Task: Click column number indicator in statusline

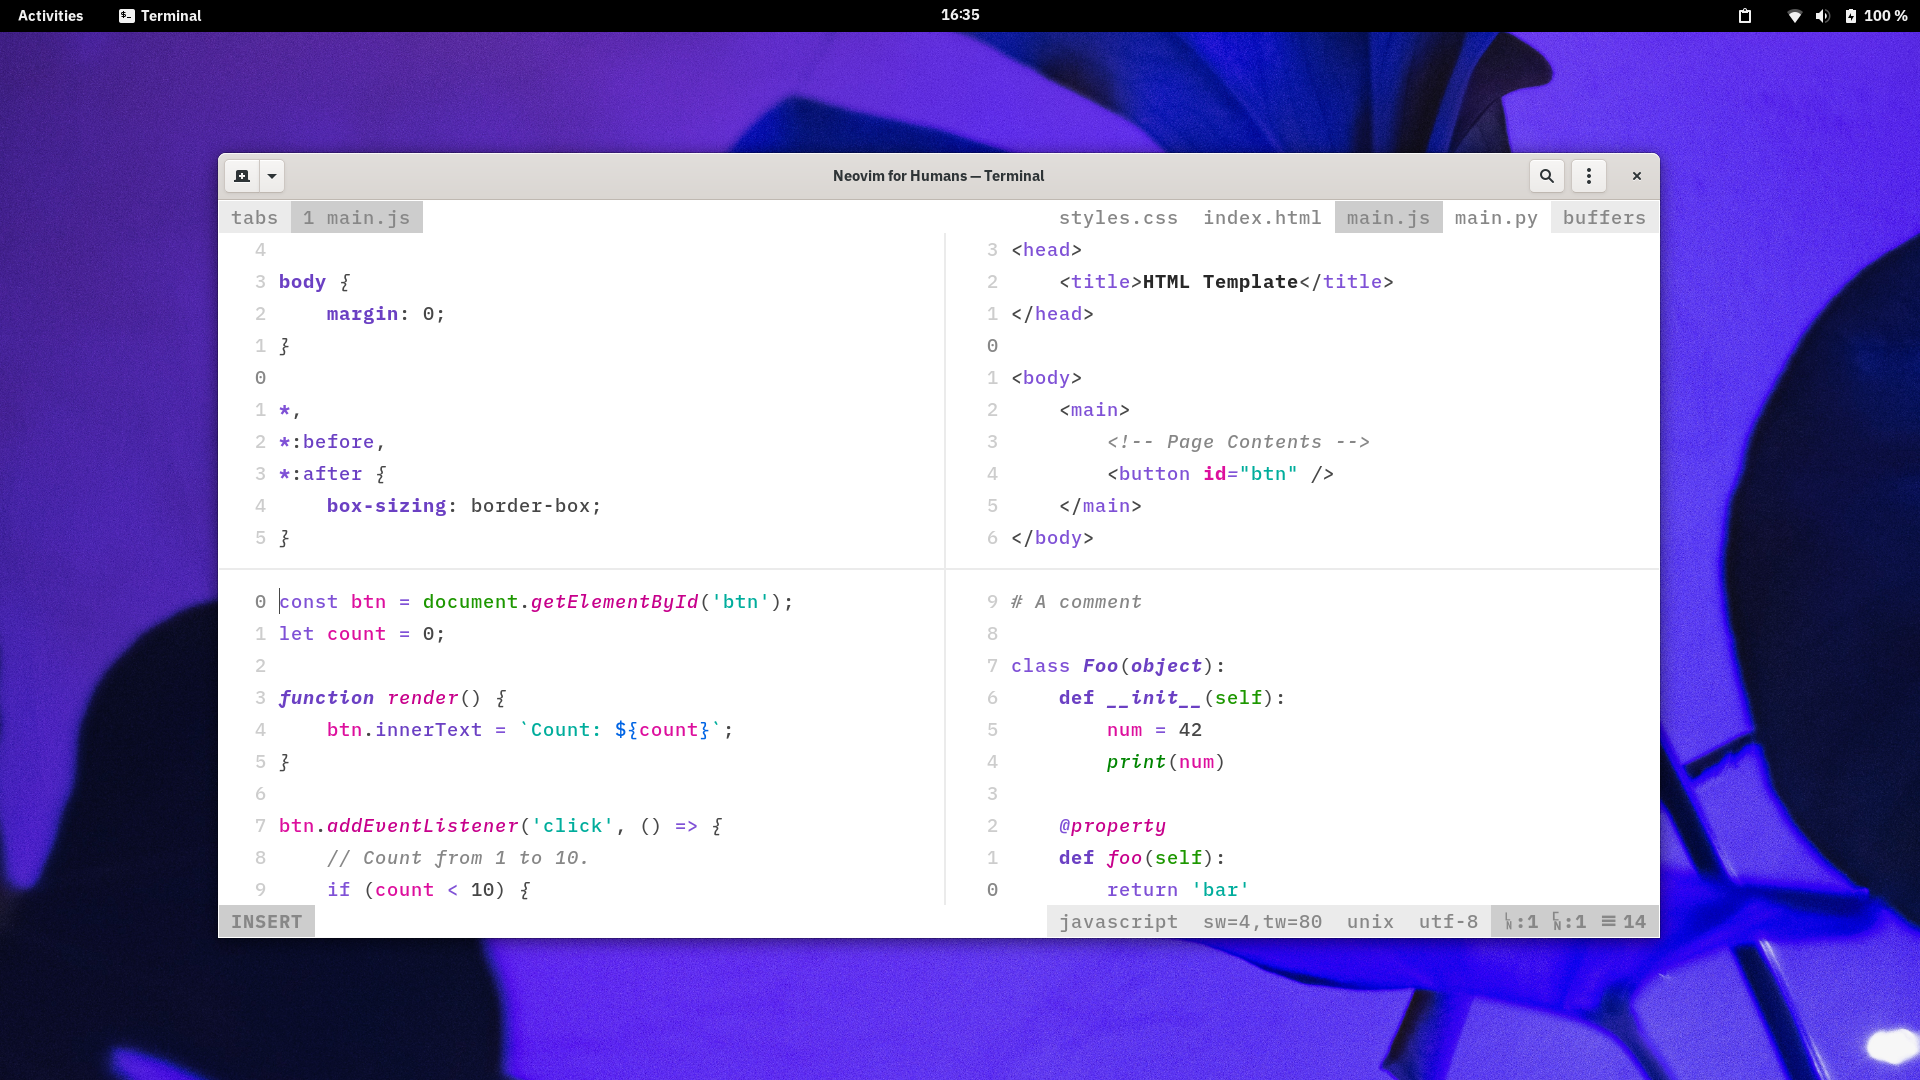Action: [1569, 922]
